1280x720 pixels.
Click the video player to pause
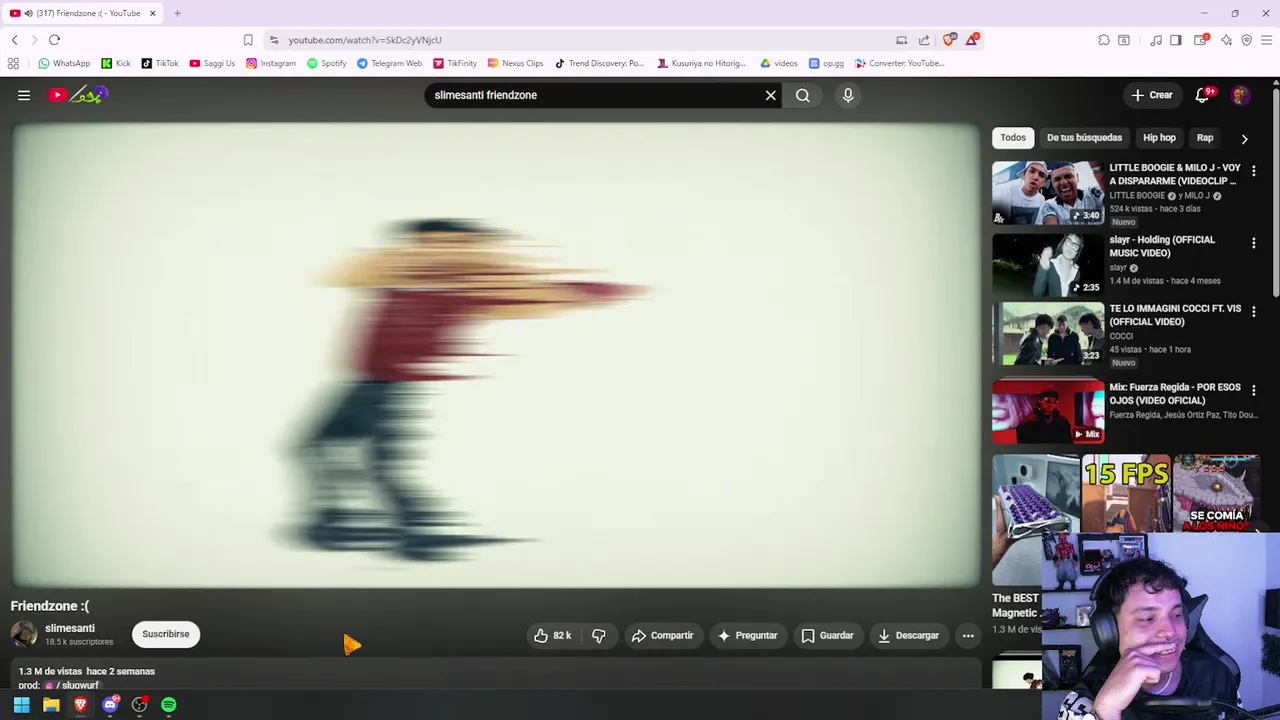(x=496, y=355)
